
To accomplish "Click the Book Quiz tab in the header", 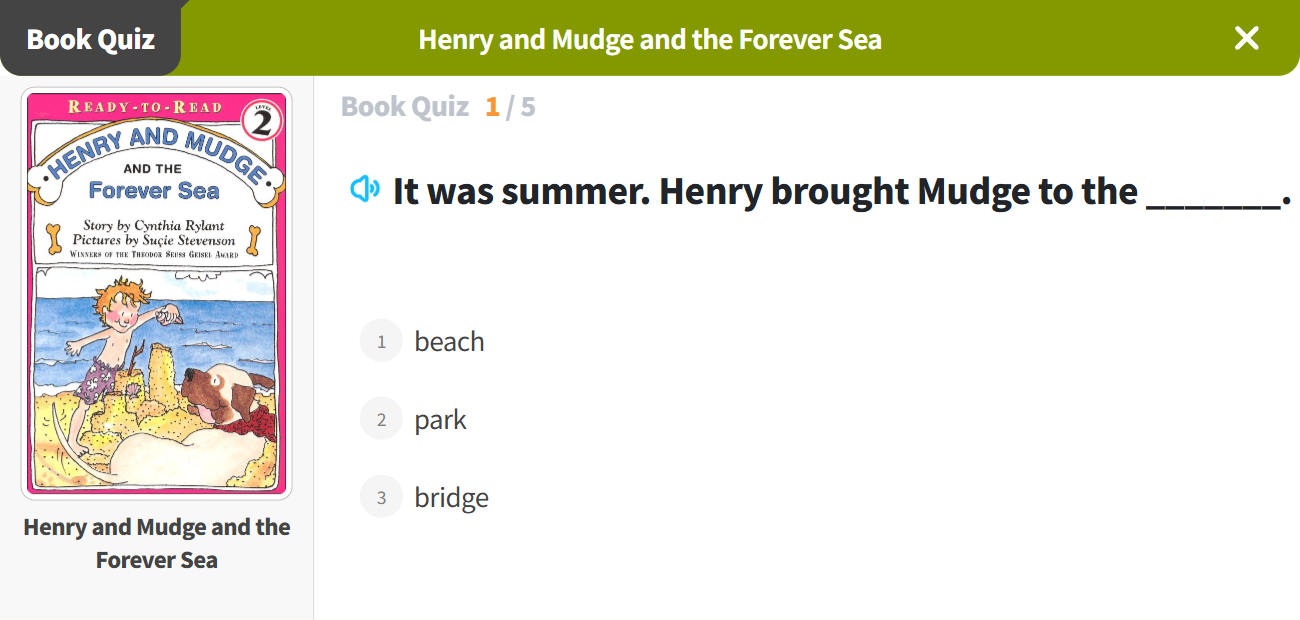I will (x=90, y=40).
